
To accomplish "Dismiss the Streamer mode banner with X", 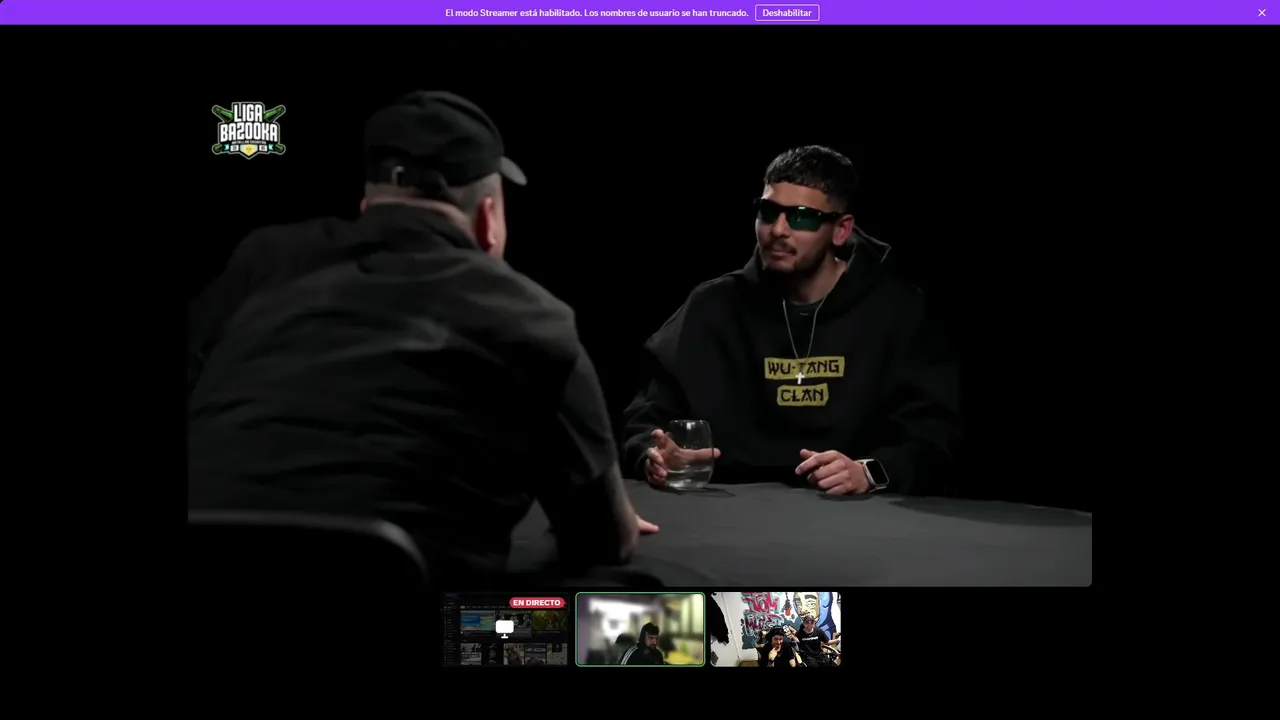I will pyautogui.click(x=1262, y=13).
